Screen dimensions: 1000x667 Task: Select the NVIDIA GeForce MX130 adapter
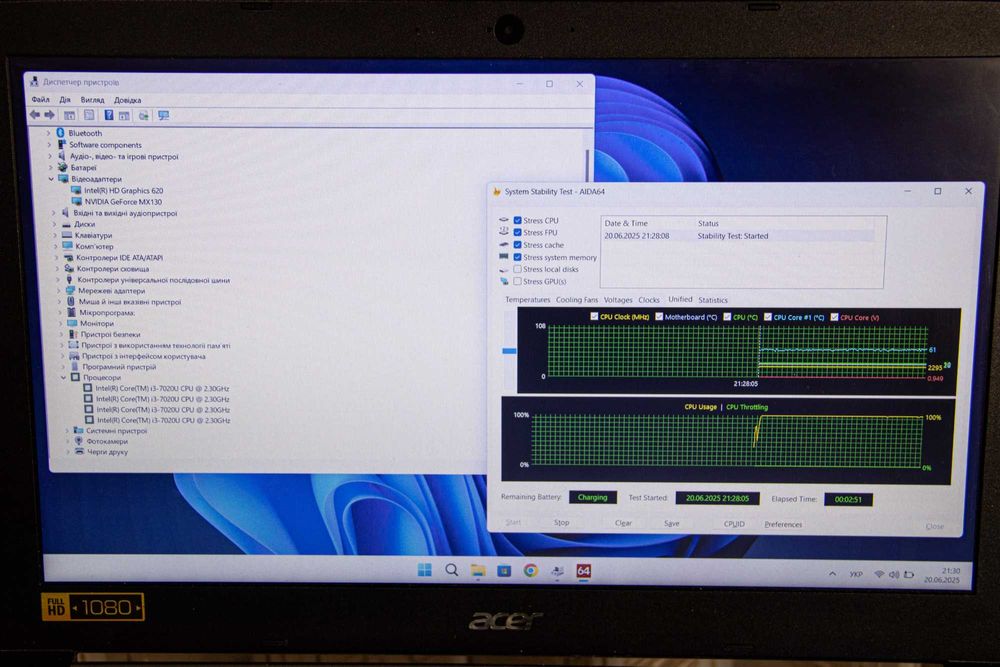pos(116,202)
